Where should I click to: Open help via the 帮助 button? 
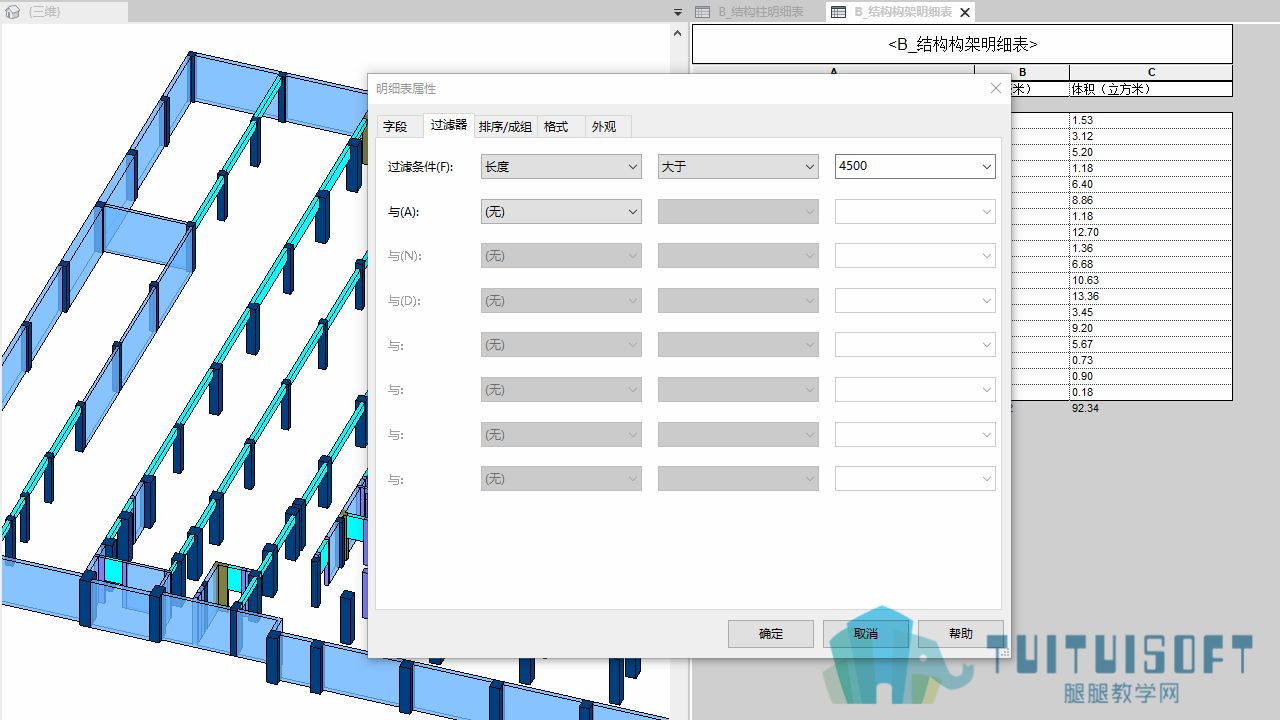(961, 634)
